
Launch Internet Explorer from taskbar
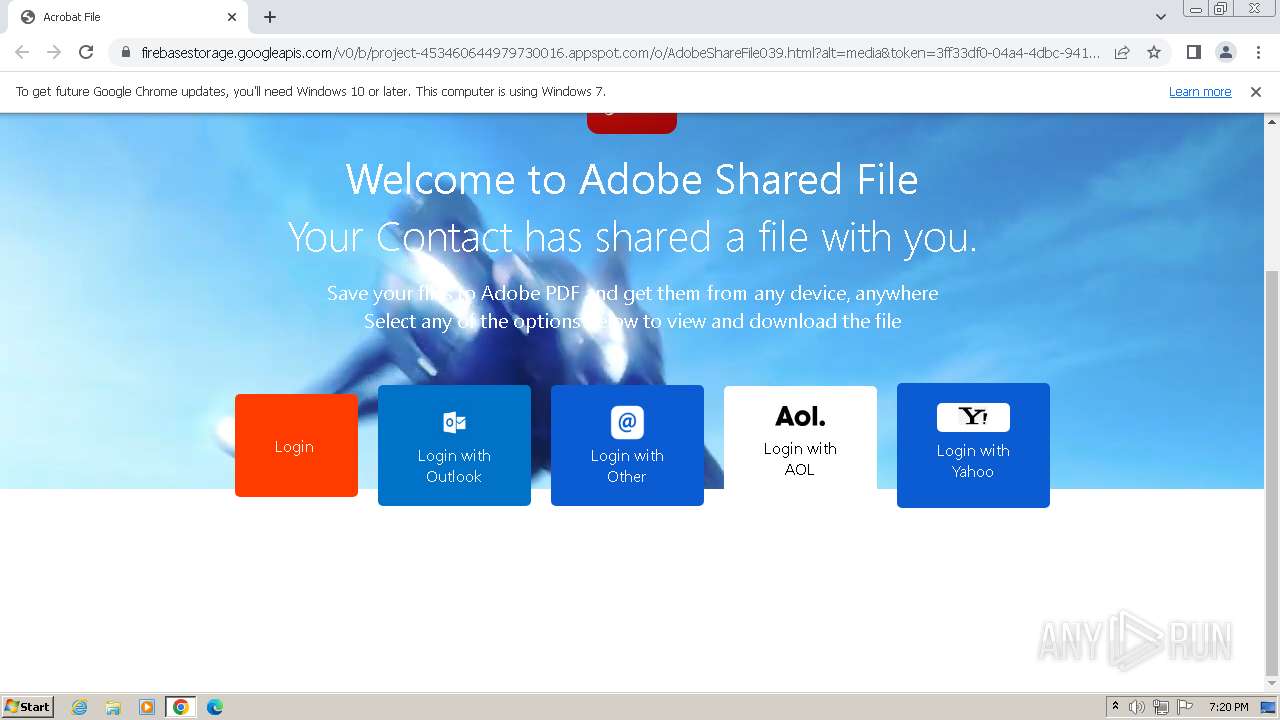click(79, 707)
